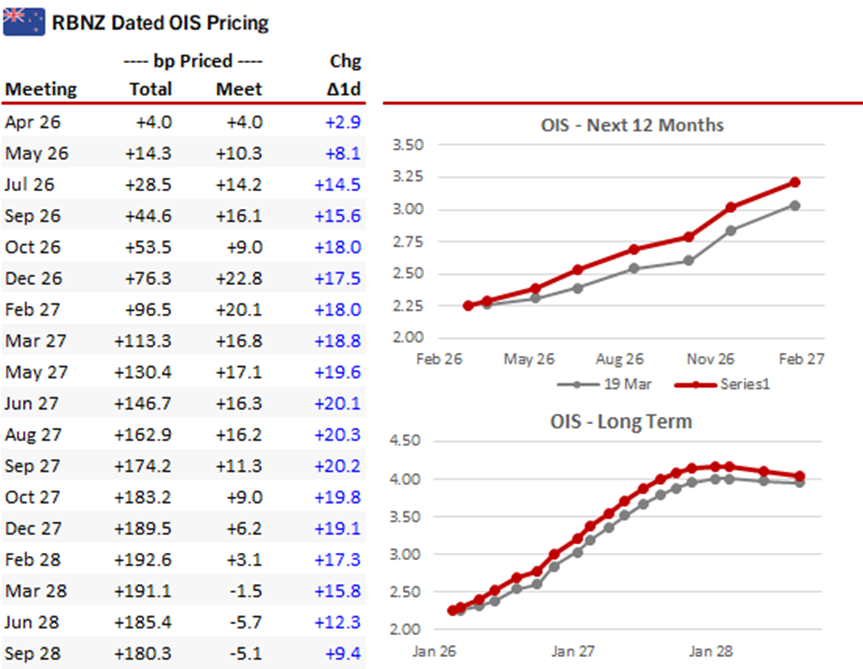Click the '+146.7' total for Jun 27

[143, 404]
